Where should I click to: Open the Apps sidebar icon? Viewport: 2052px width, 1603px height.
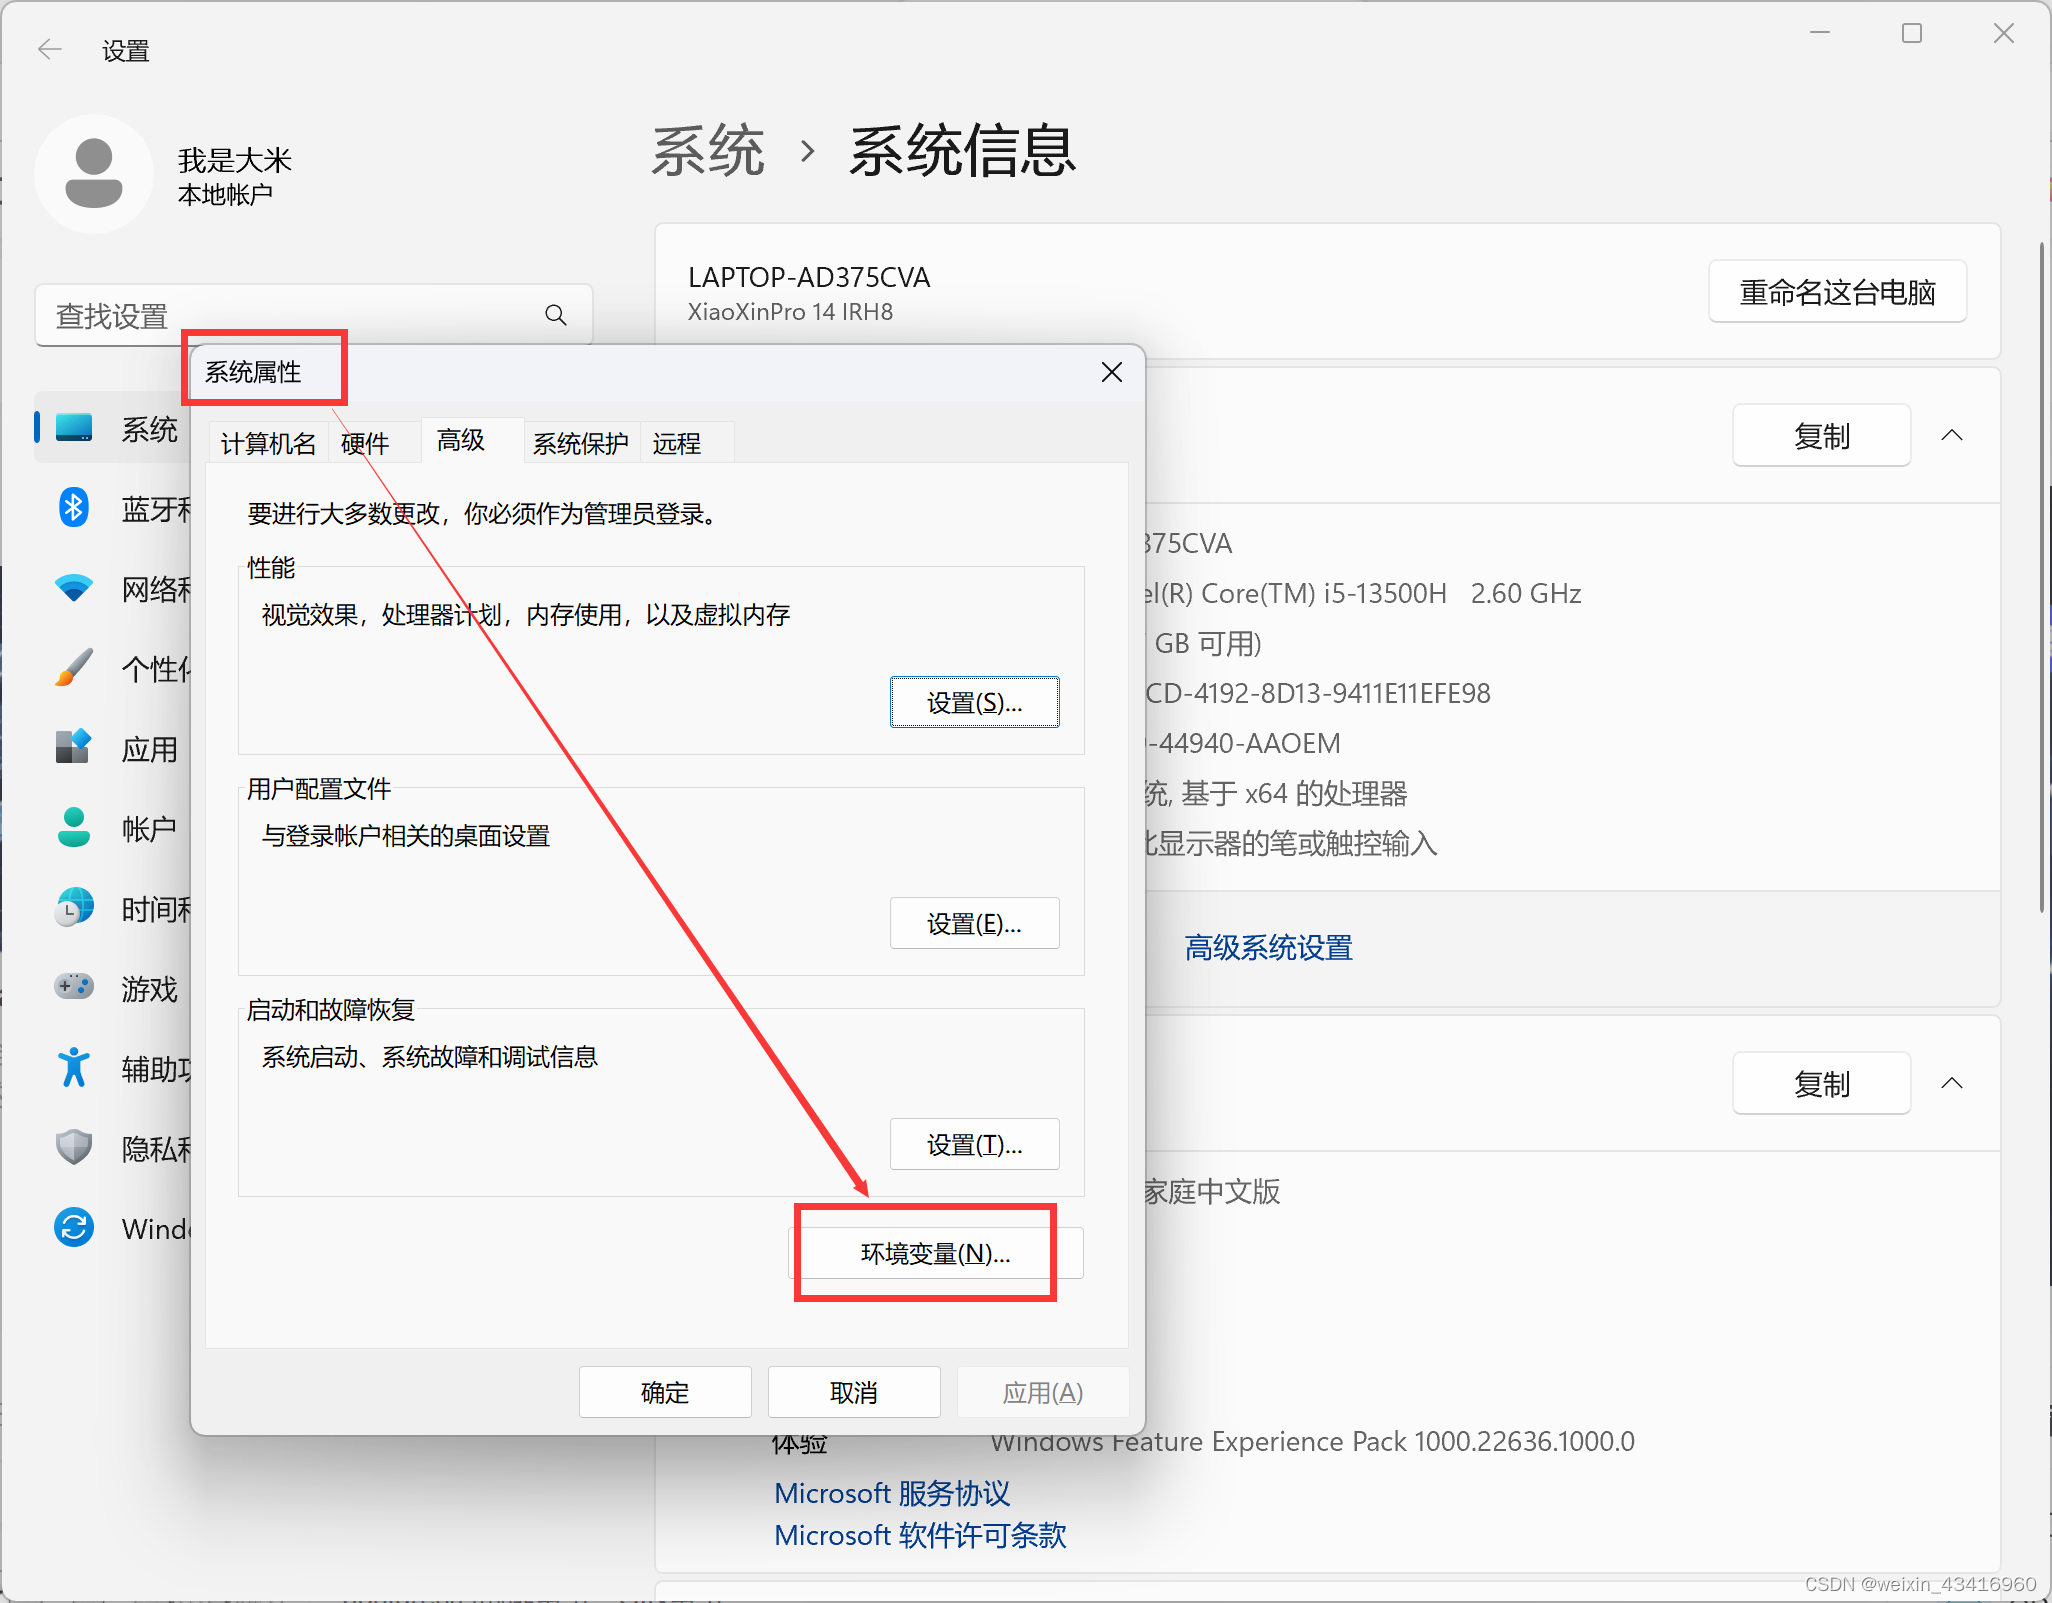74,748
